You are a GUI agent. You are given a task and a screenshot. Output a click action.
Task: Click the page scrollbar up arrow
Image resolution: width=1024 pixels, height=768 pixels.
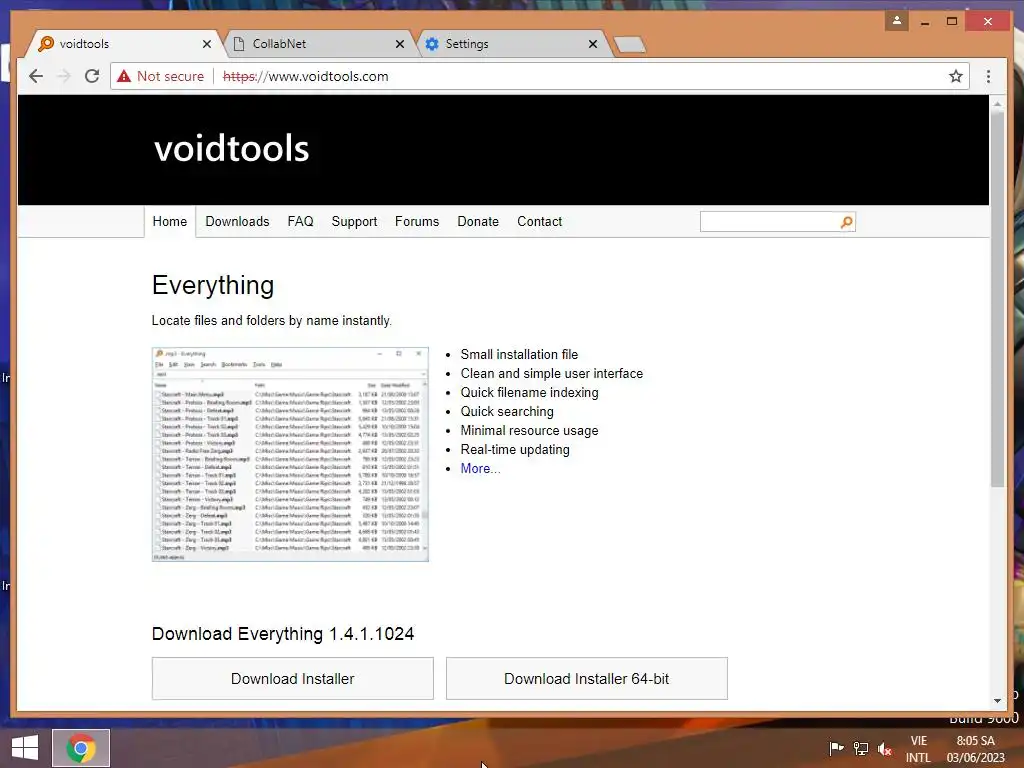click(x=997, y=104)
